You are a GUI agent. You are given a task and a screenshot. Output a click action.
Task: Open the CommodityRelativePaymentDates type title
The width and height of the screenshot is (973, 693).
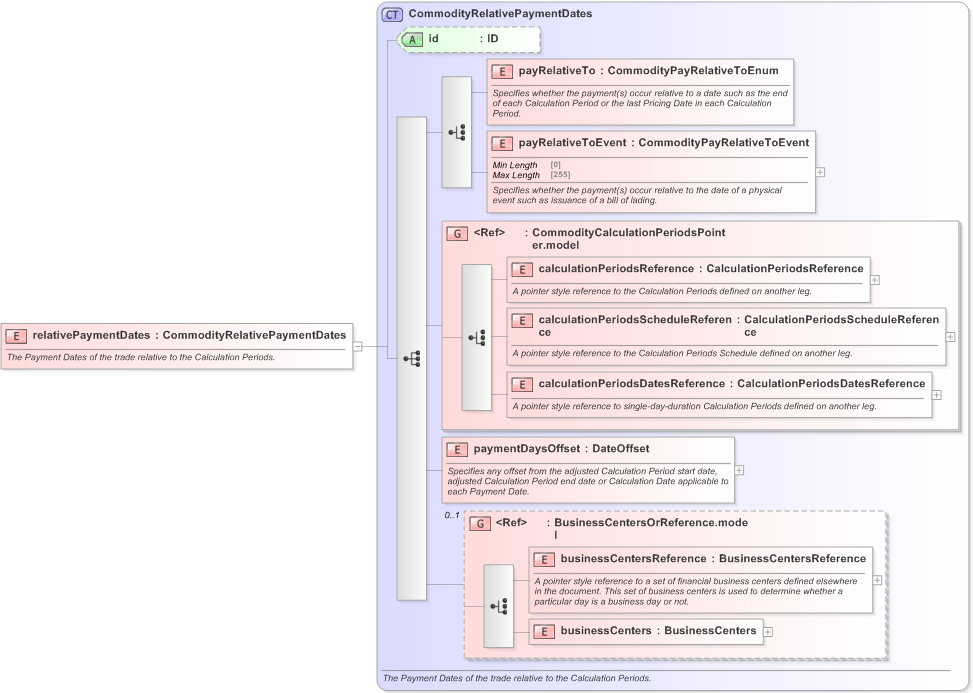500,14
